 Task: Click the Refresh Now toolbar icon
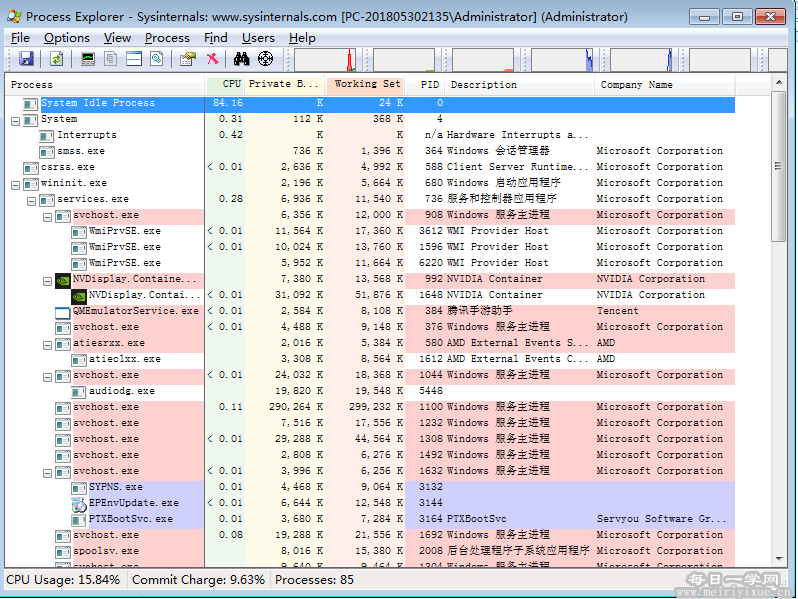[56, 59]
